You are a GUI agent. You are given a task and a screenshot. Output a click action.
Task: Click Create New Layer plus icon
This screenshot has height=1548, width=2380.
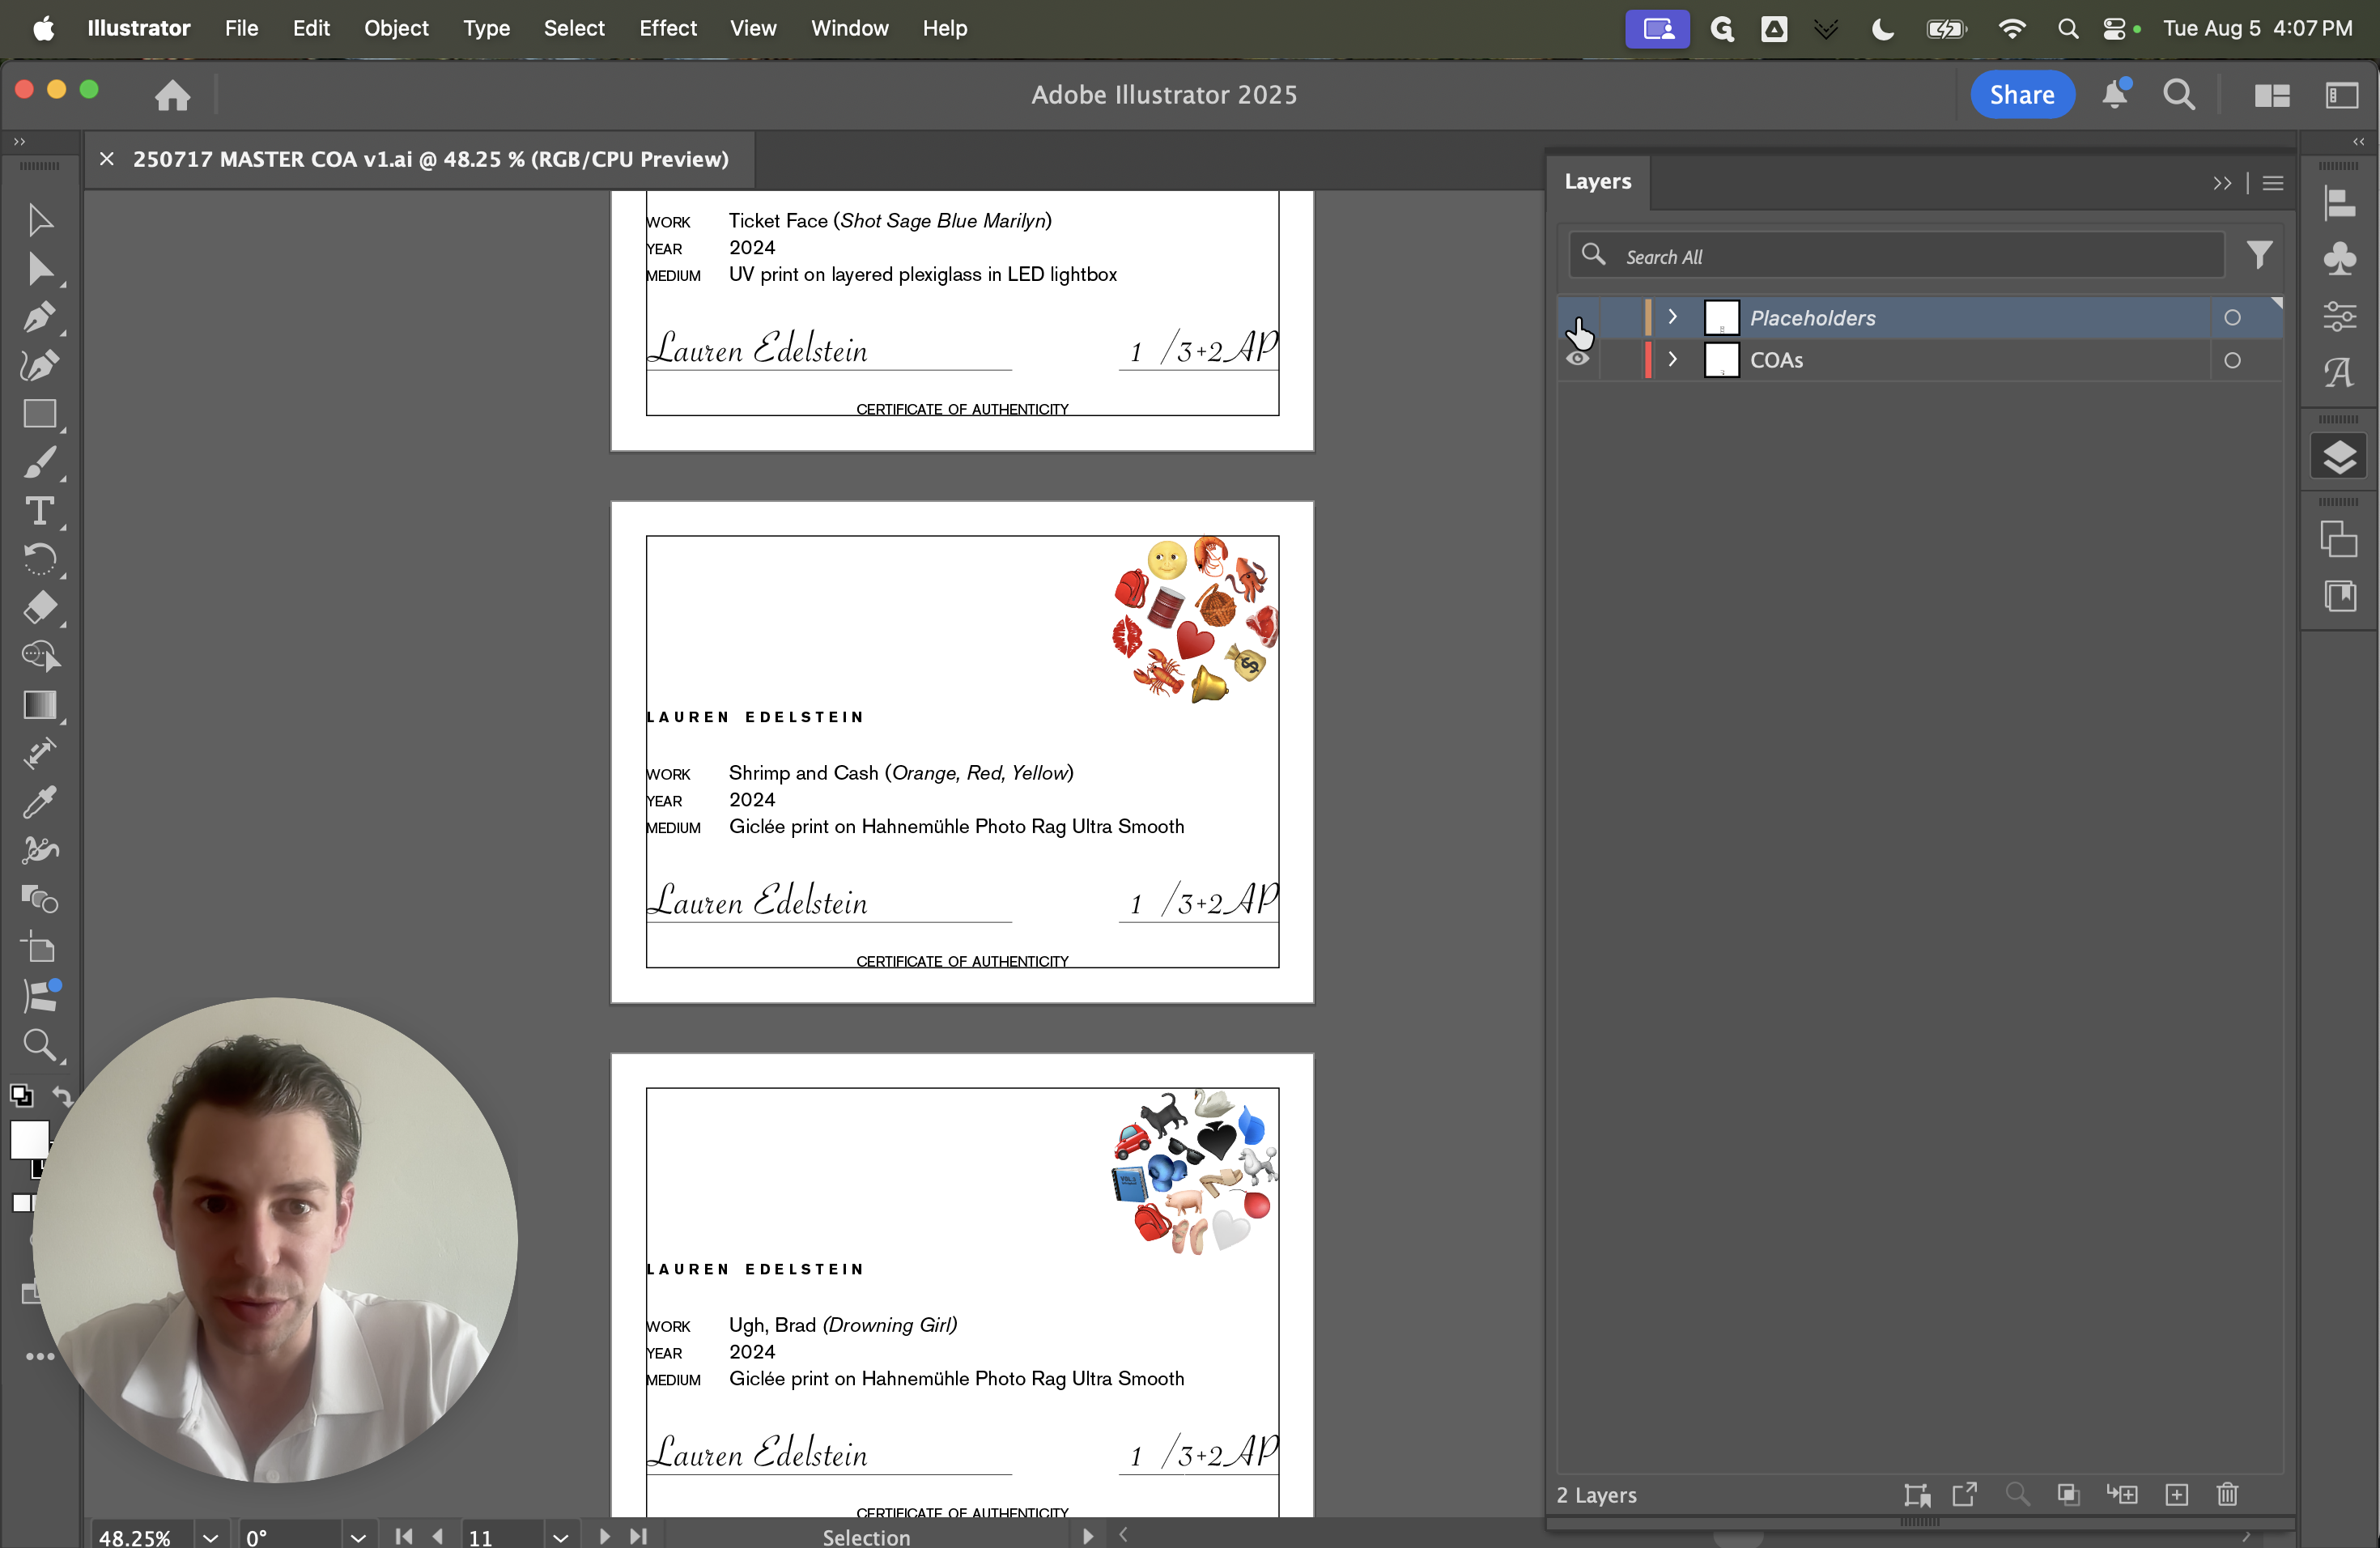[2176, 1494]
